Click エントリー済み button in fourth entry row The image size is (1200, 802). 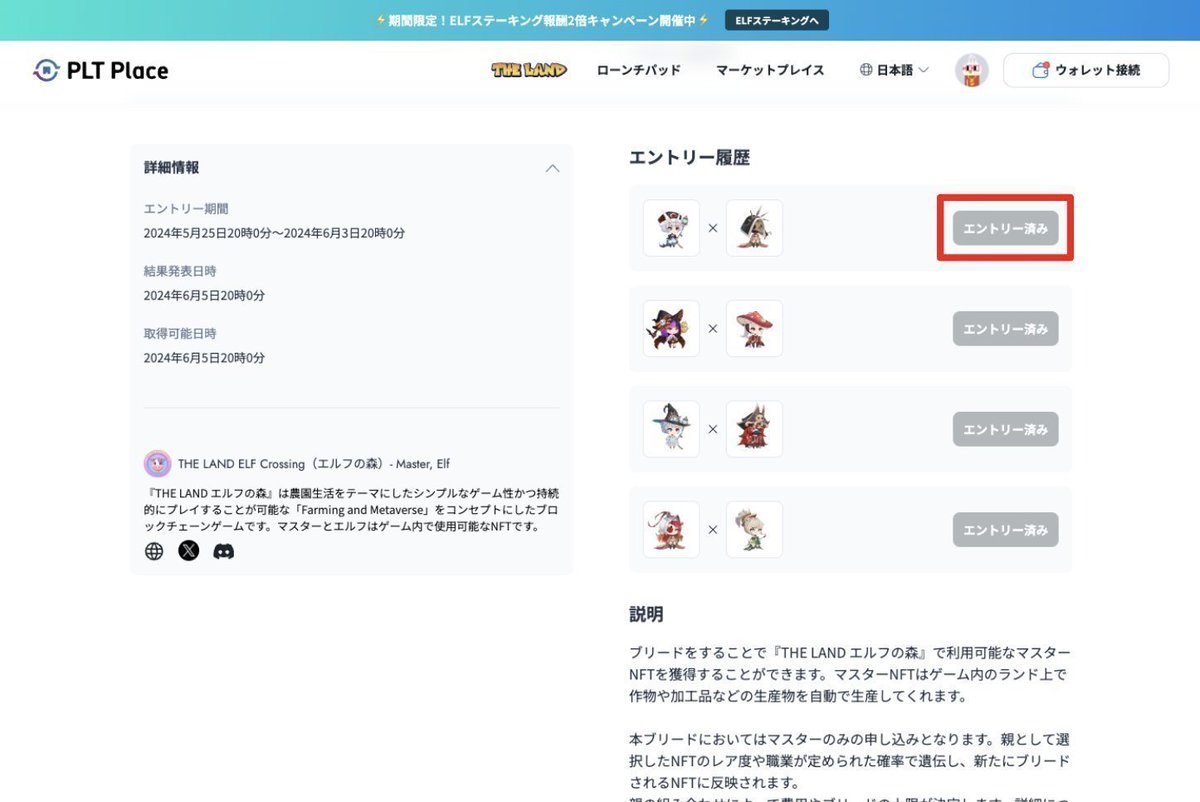tap(1005, 529)
